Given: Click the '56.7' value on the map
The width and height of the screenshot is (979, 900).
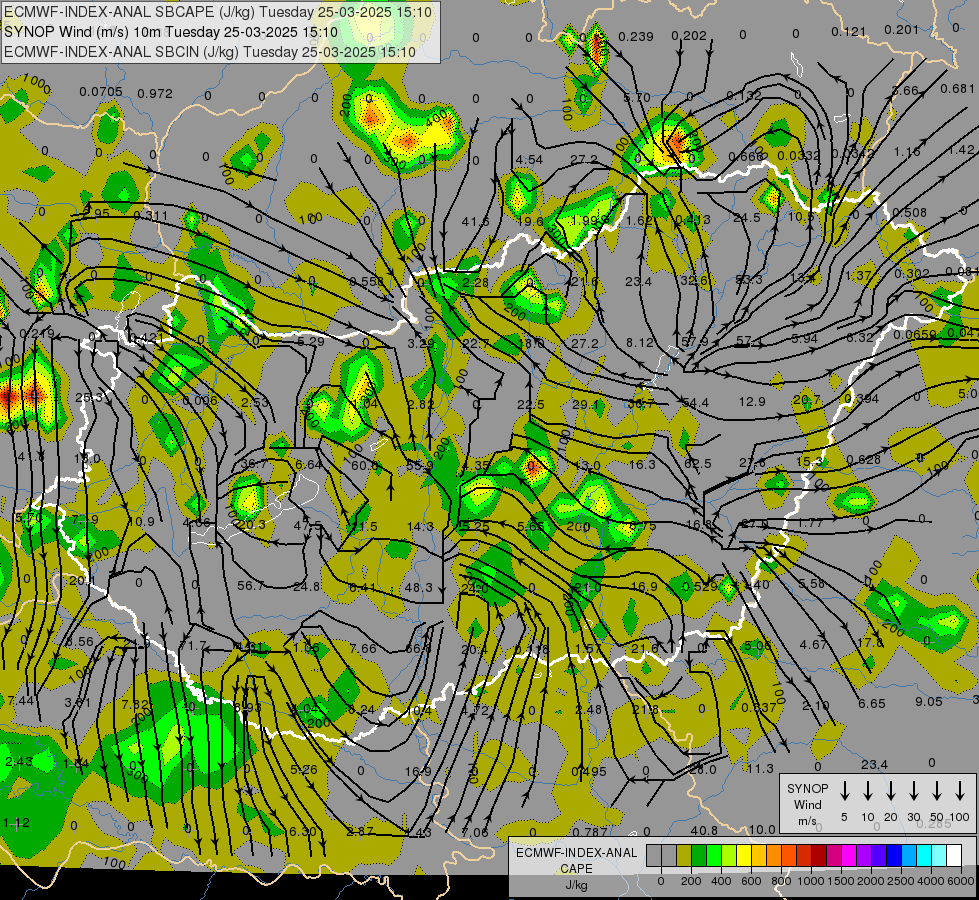Looking at the screenshot, I should (251, 585).
